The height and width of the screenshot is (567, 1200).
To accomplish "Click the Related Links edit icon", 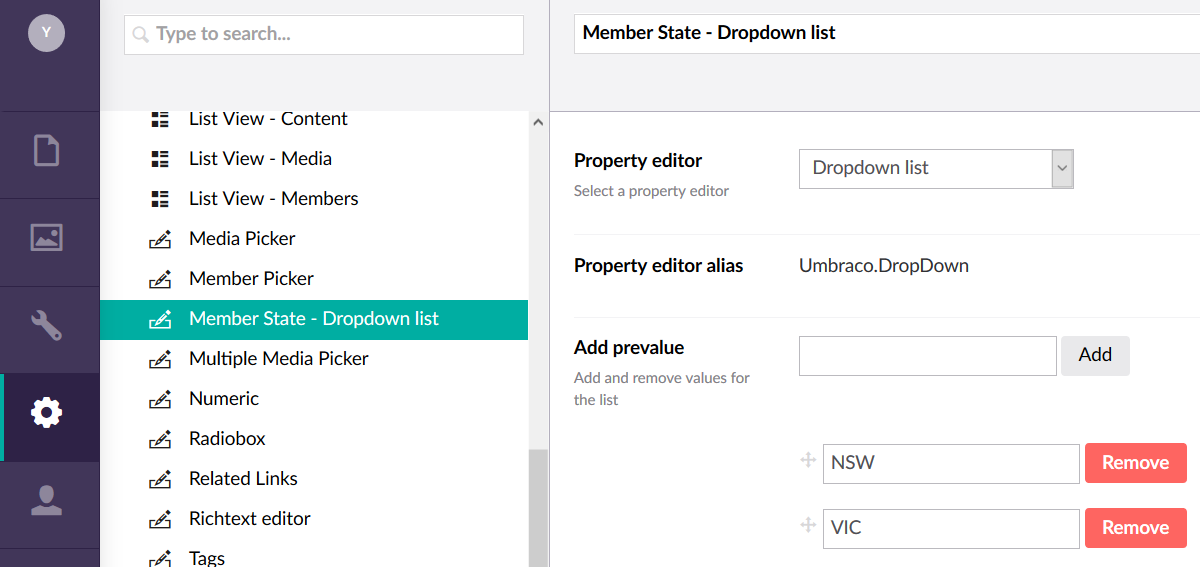I will [x=160, y=479].
